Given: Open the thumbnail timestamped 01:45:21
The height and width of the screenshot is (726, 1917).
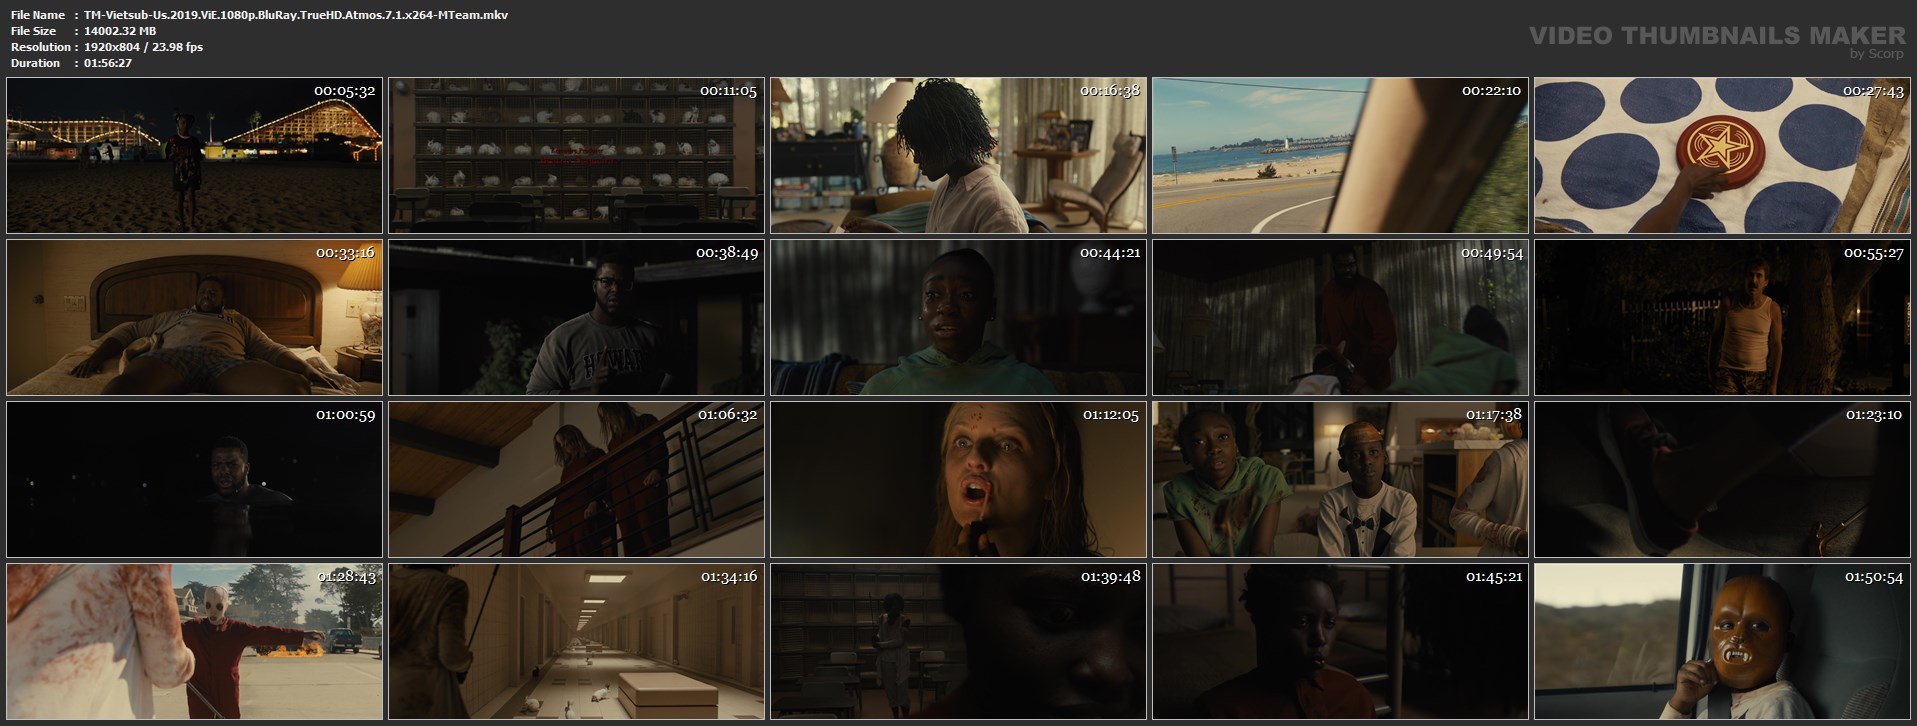Looking at the screenshot, I should point(1340,642).
